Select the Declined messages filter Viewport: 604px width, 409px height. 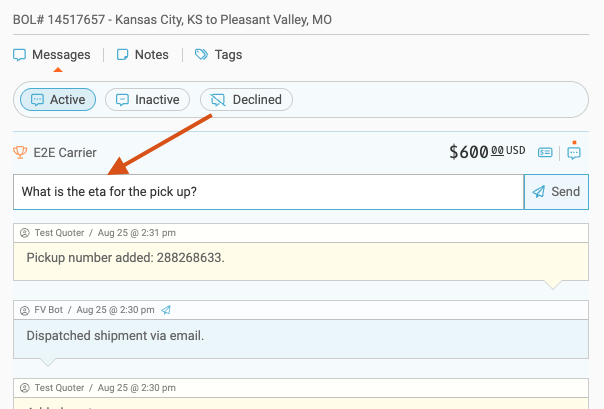tap(247, 100)
